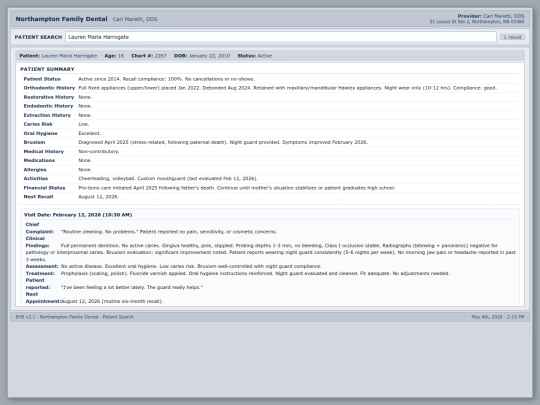Click Next Recall value 'August 12, 2026.'
The width and height of the screenshot is (540, 405).
98,197
